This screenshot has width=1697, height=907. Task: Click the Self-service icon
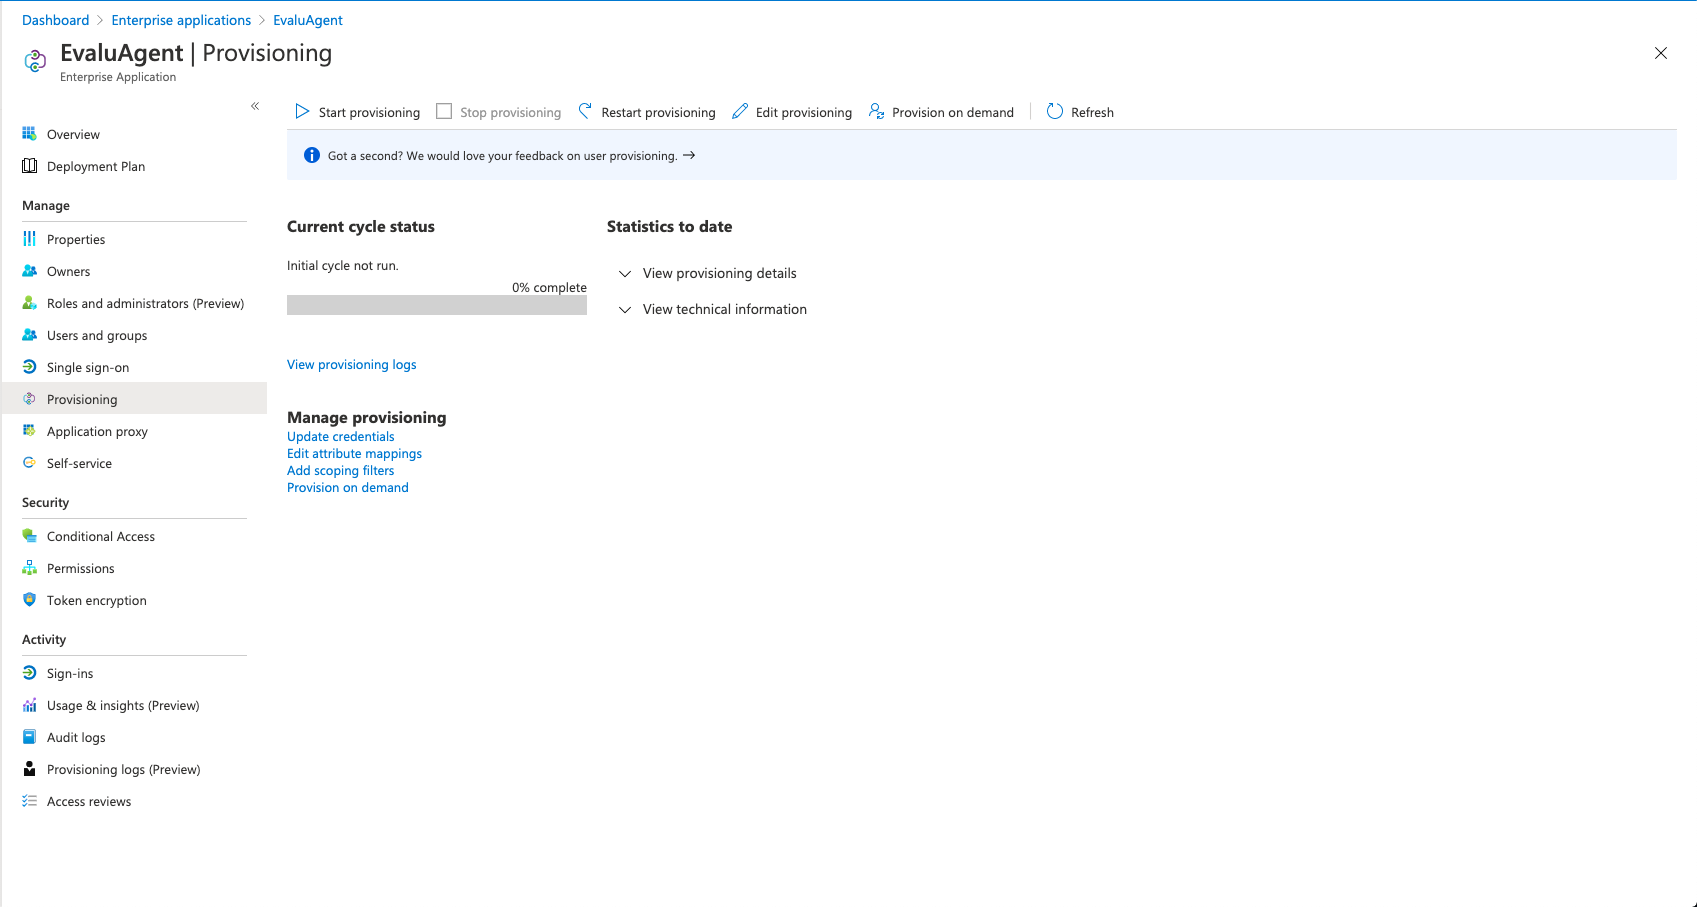(30, 463)
